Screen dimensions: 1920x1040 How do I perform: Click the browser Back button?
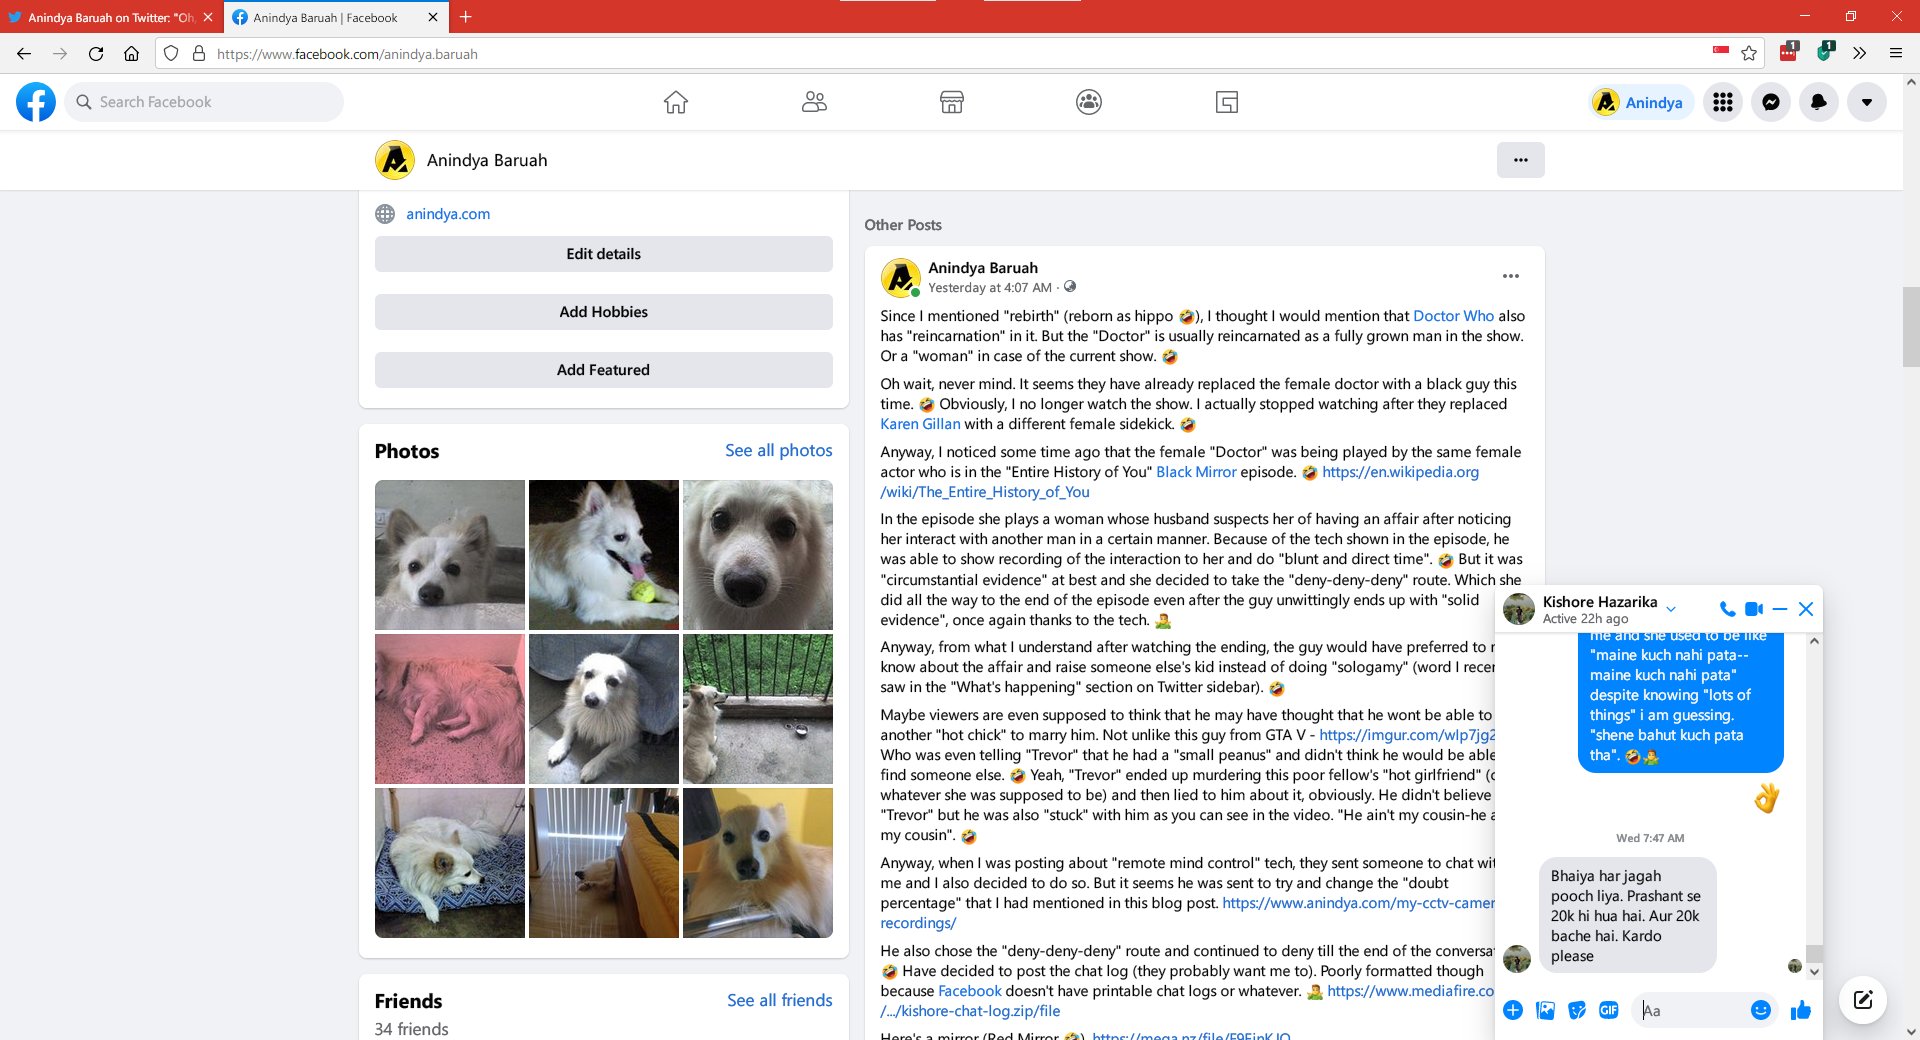pos(24,54)
